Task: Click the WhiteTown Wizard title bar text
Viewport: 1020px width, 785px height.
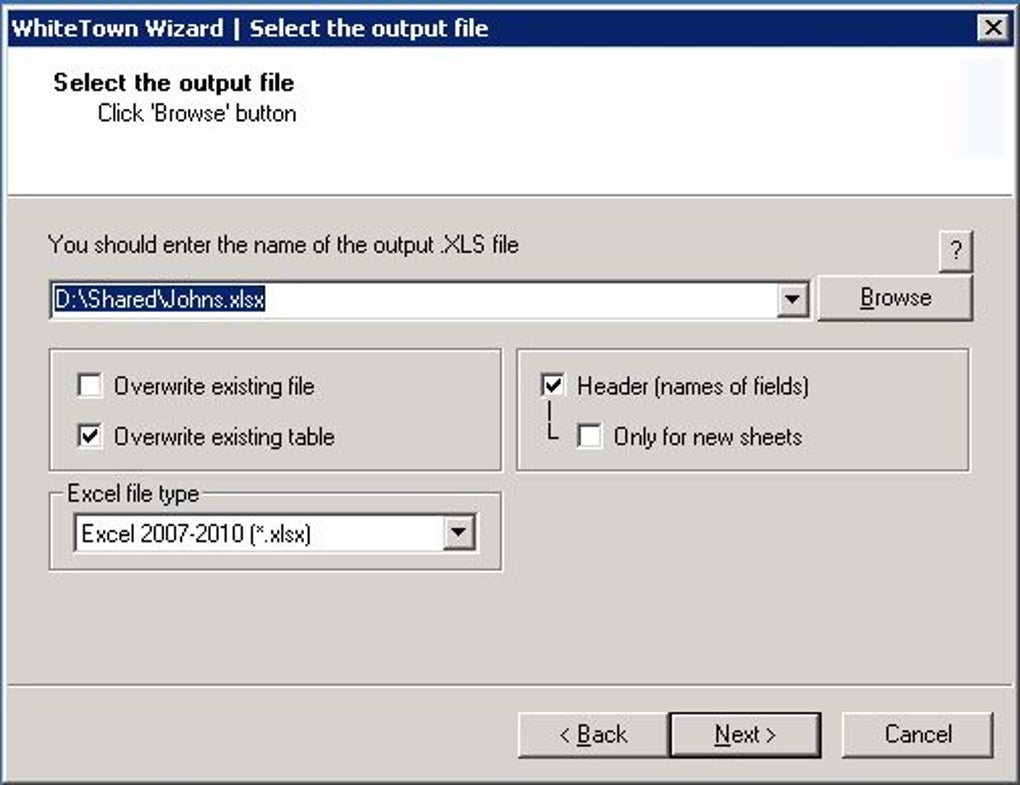Action: 250,29
